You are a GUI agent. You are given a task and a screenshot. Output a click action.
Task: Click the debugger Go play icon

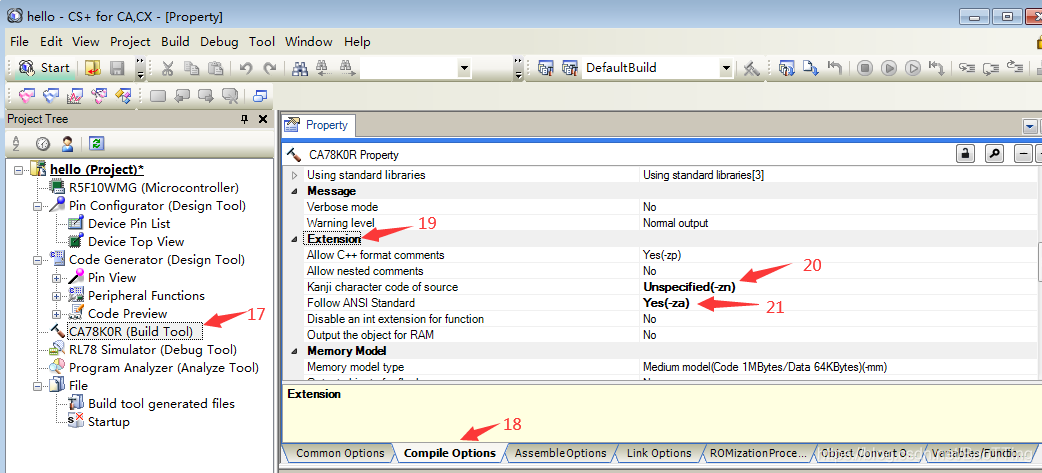point(888,68)
